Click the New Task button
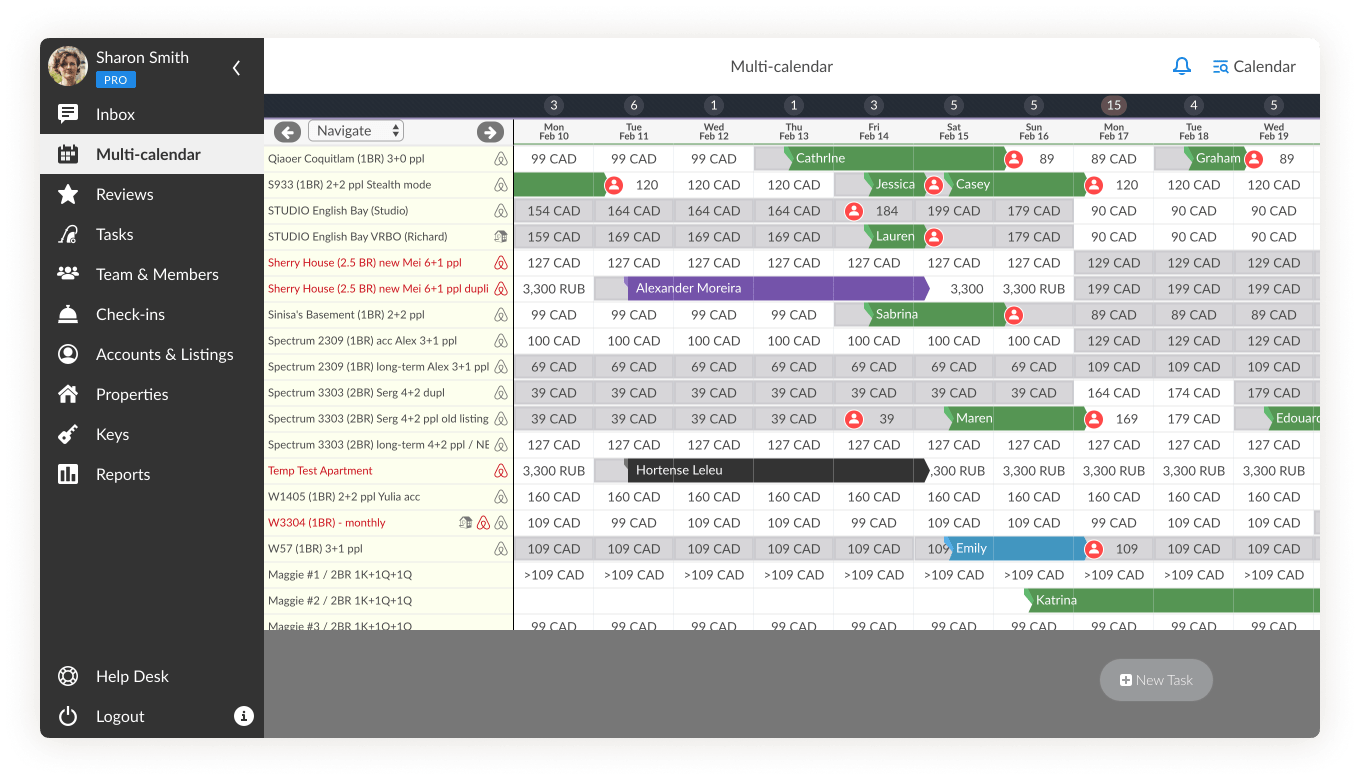Screen dimensions: 1360x780 click(1156, 680)
